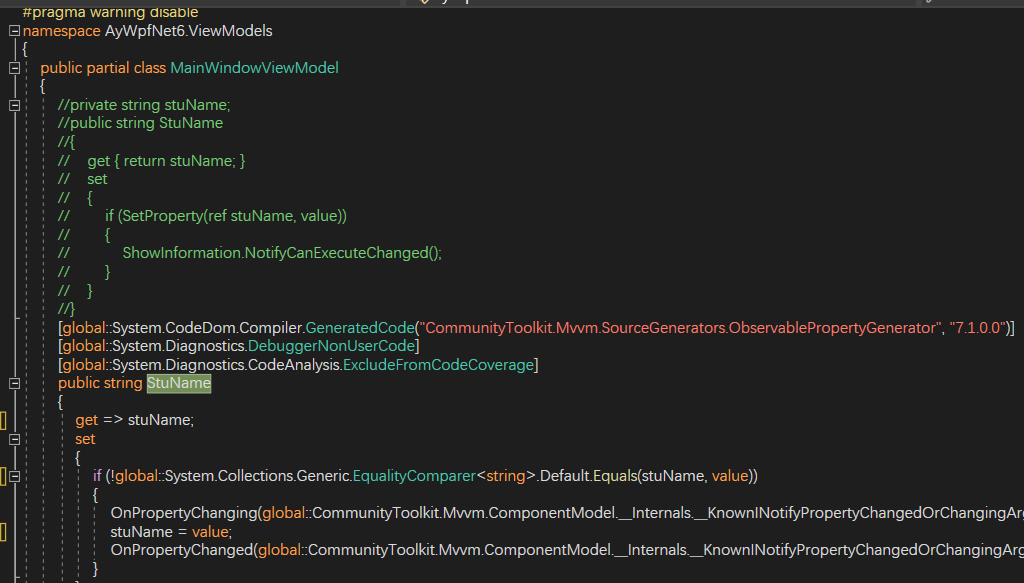The width and height of the screenshot is (1024, 583).
Task: Select the highlighted StuName identifier
Action: [x=178, y=383]
